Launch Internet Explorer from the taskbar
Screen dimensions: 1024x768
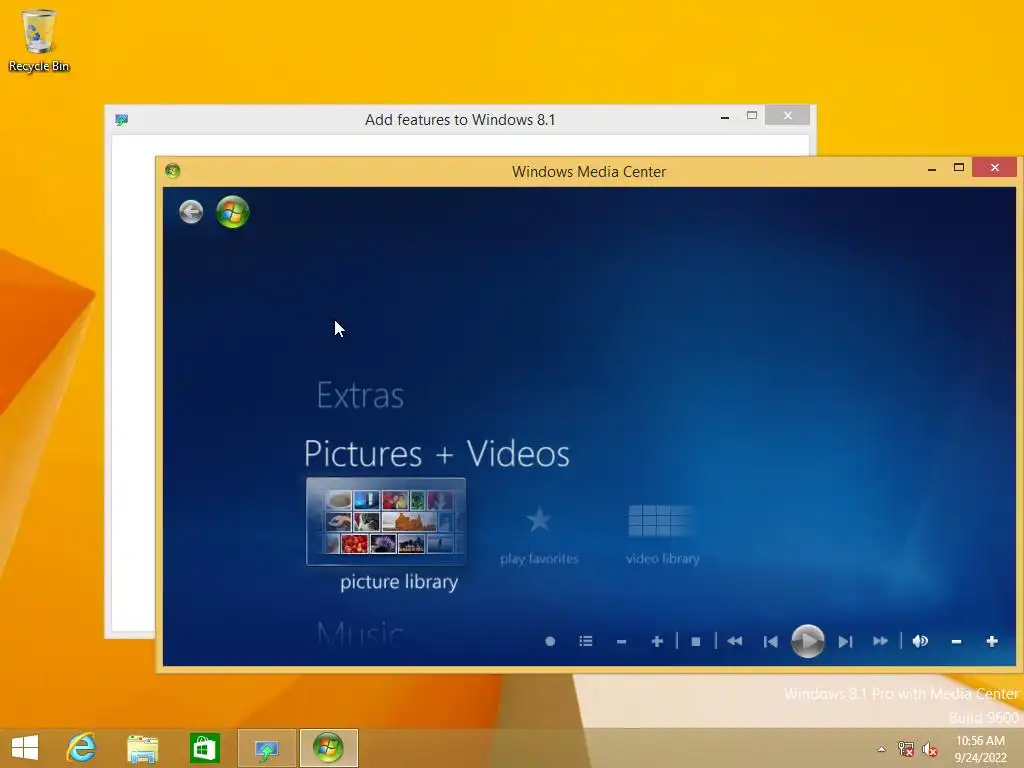[82, 748]
